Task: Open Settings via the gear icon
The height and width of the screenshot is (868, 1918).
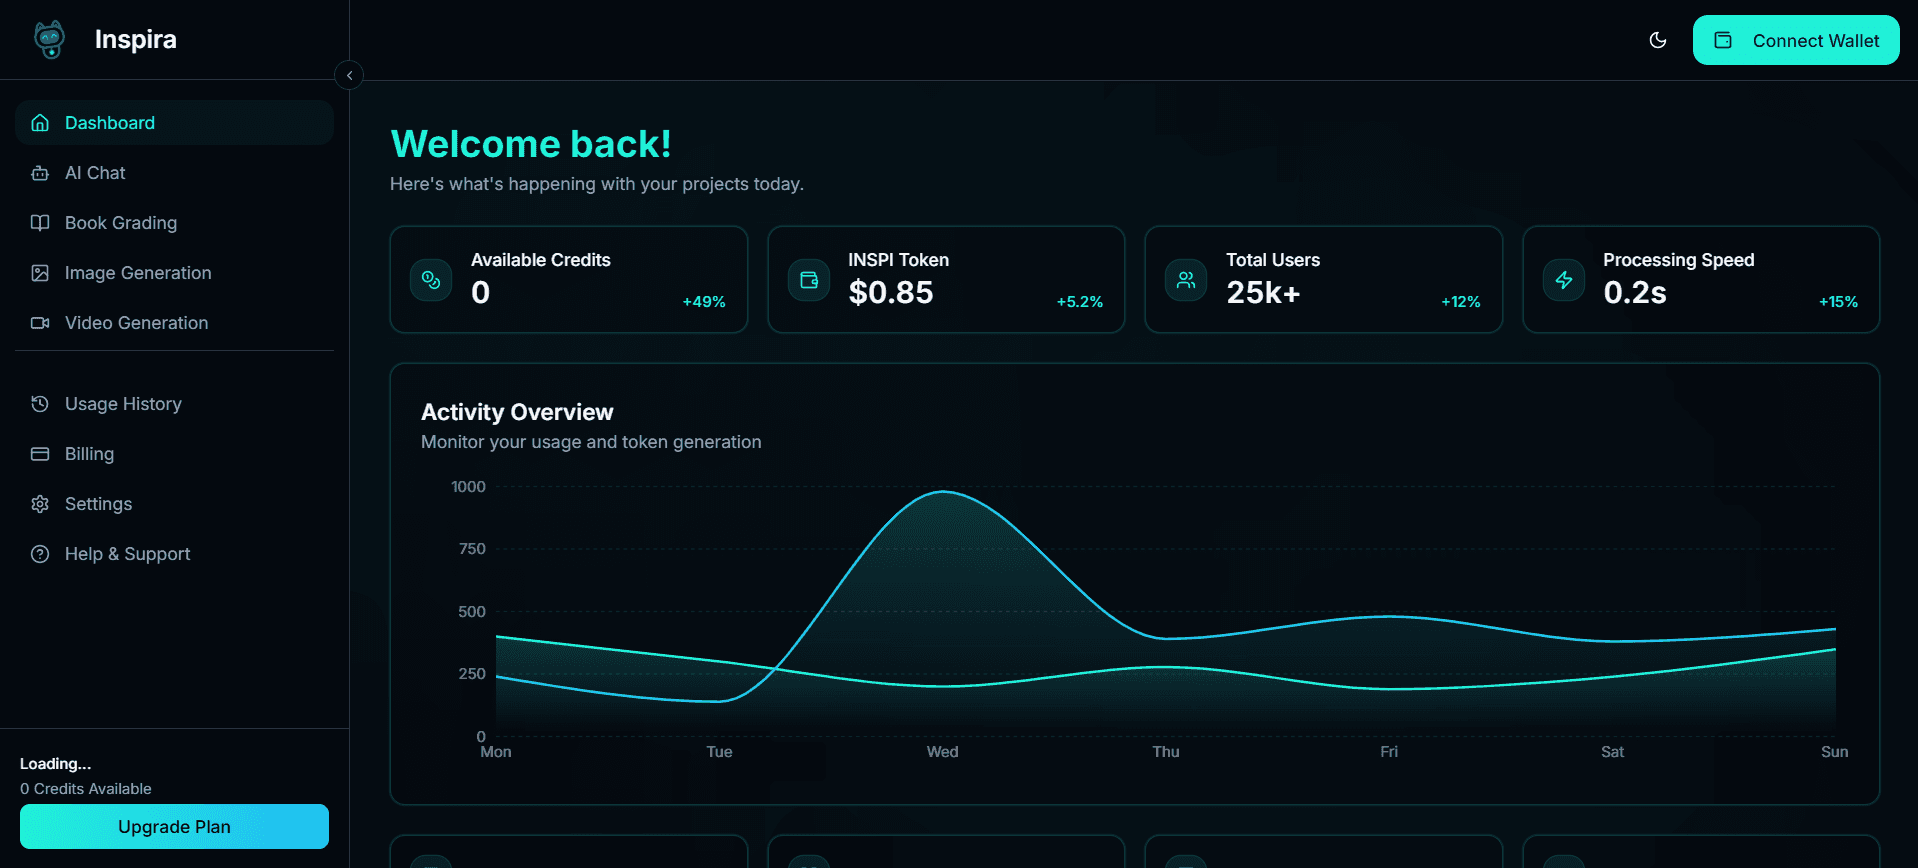Action: click(x=40, y=504)
